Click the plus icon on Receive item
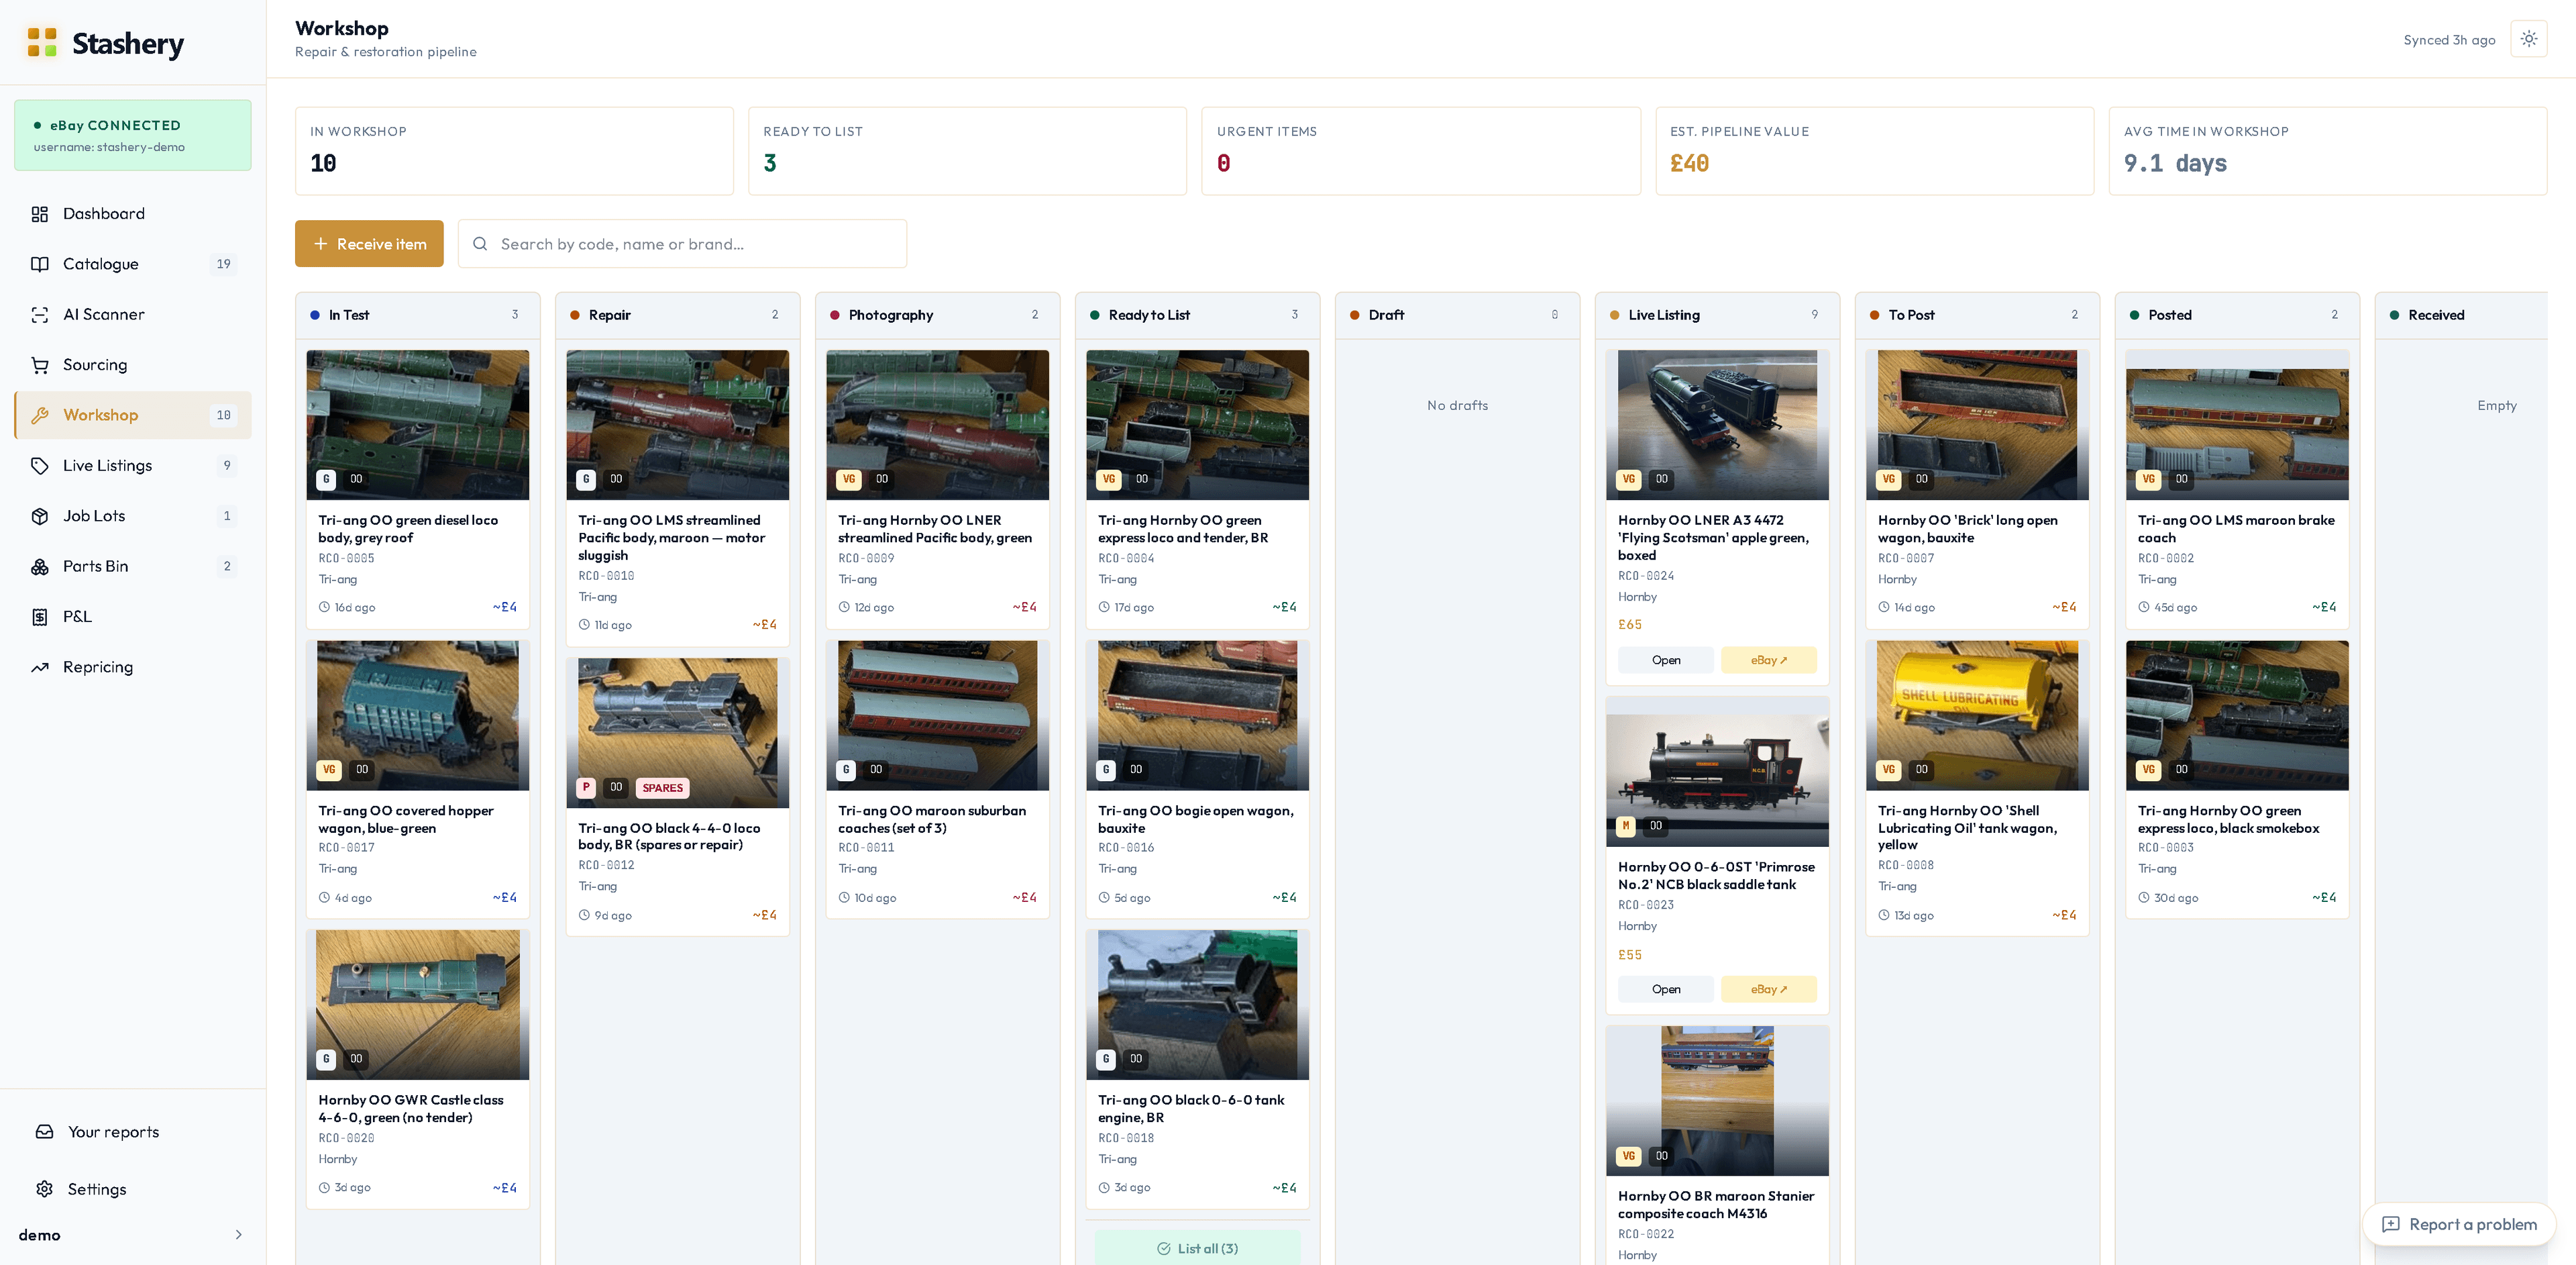 tap(321, 244)
